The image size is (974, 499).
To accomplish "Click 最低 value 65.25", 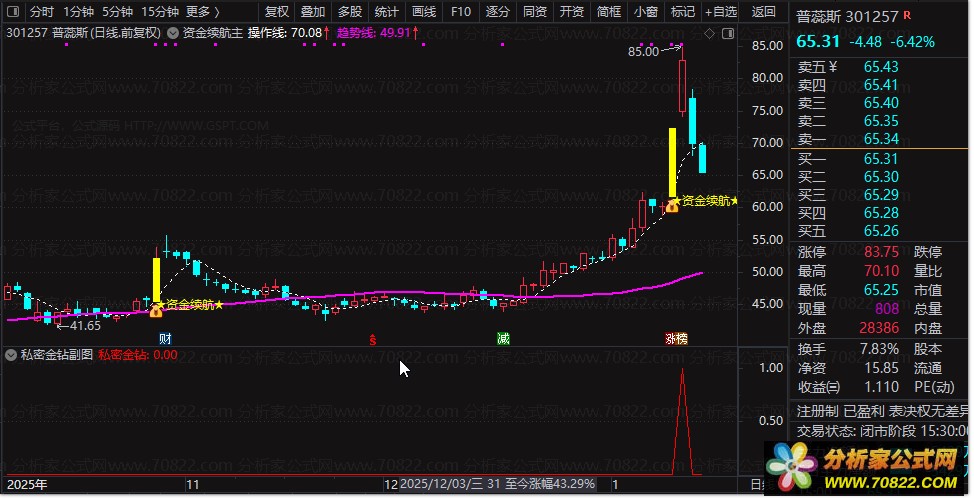I will pyautogui.click(x=881, y=290).
